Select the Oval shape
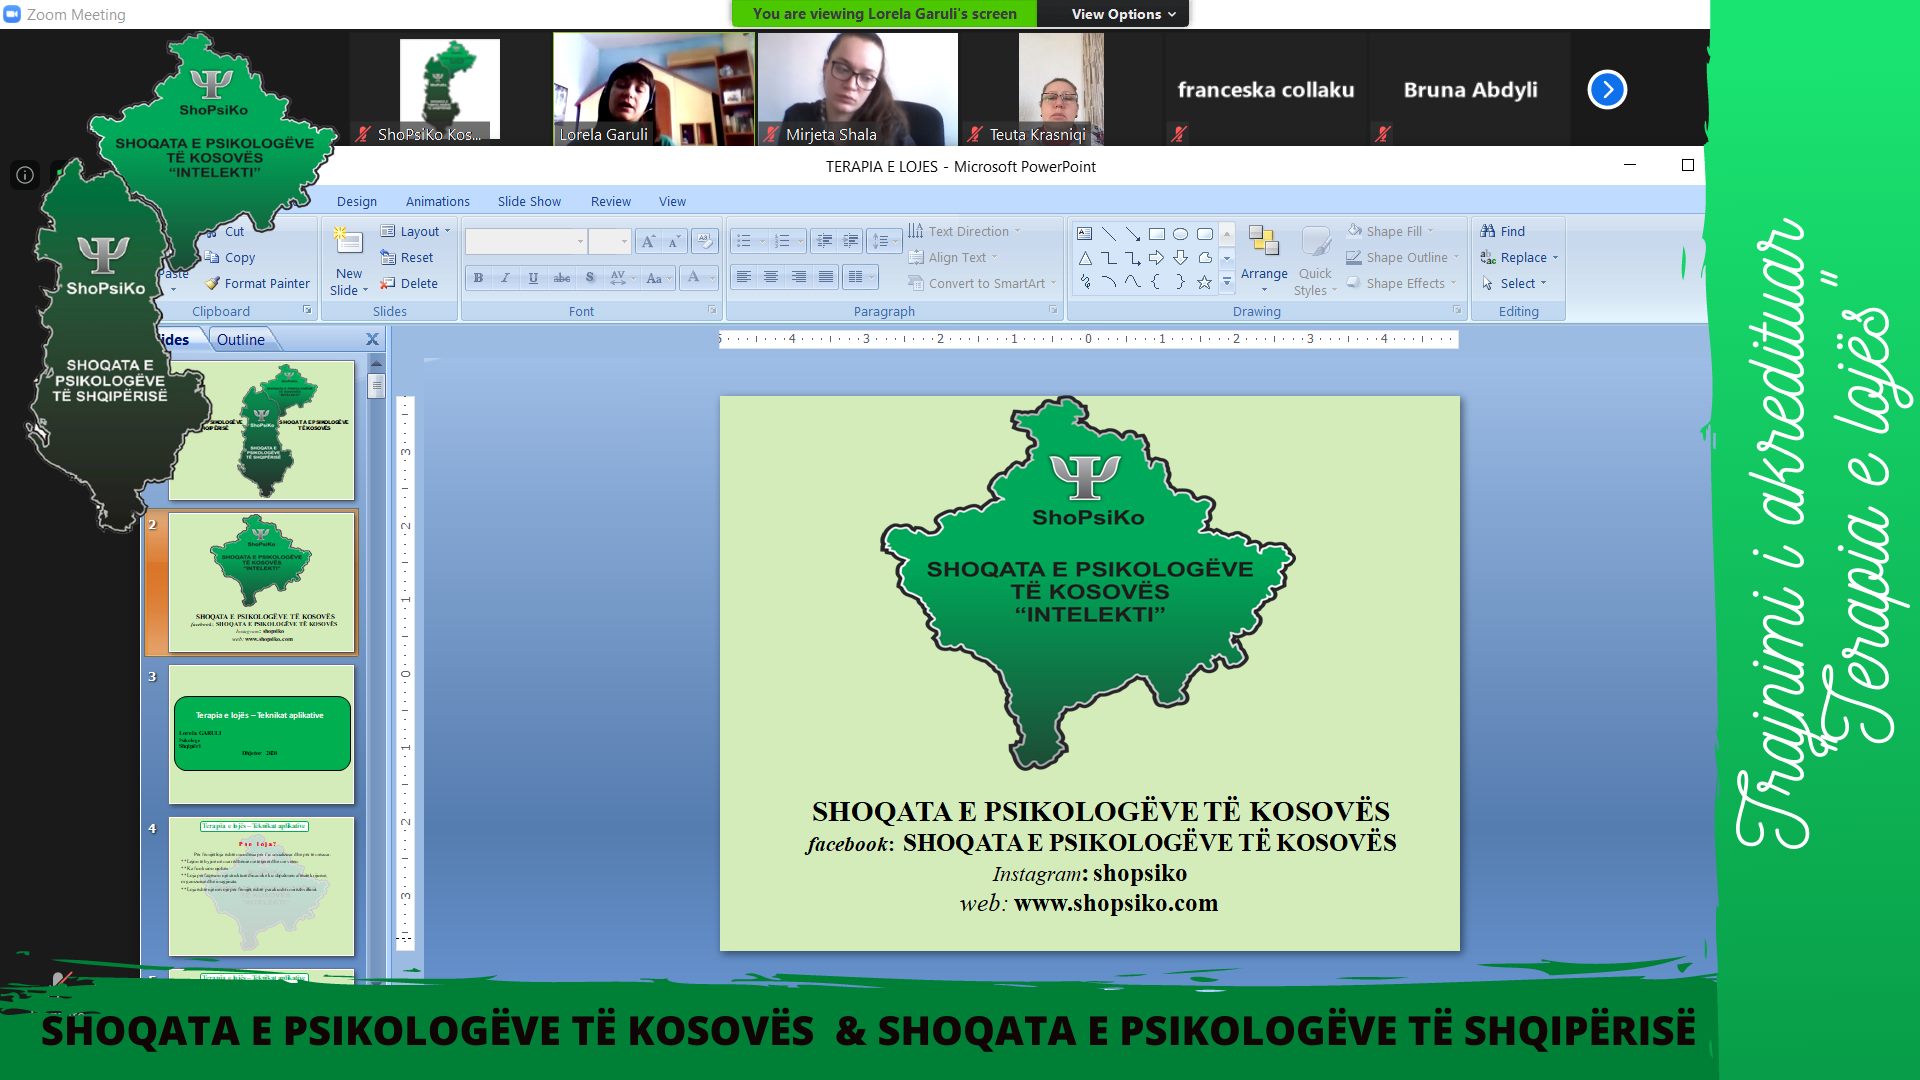 [x=1181, y=234]
